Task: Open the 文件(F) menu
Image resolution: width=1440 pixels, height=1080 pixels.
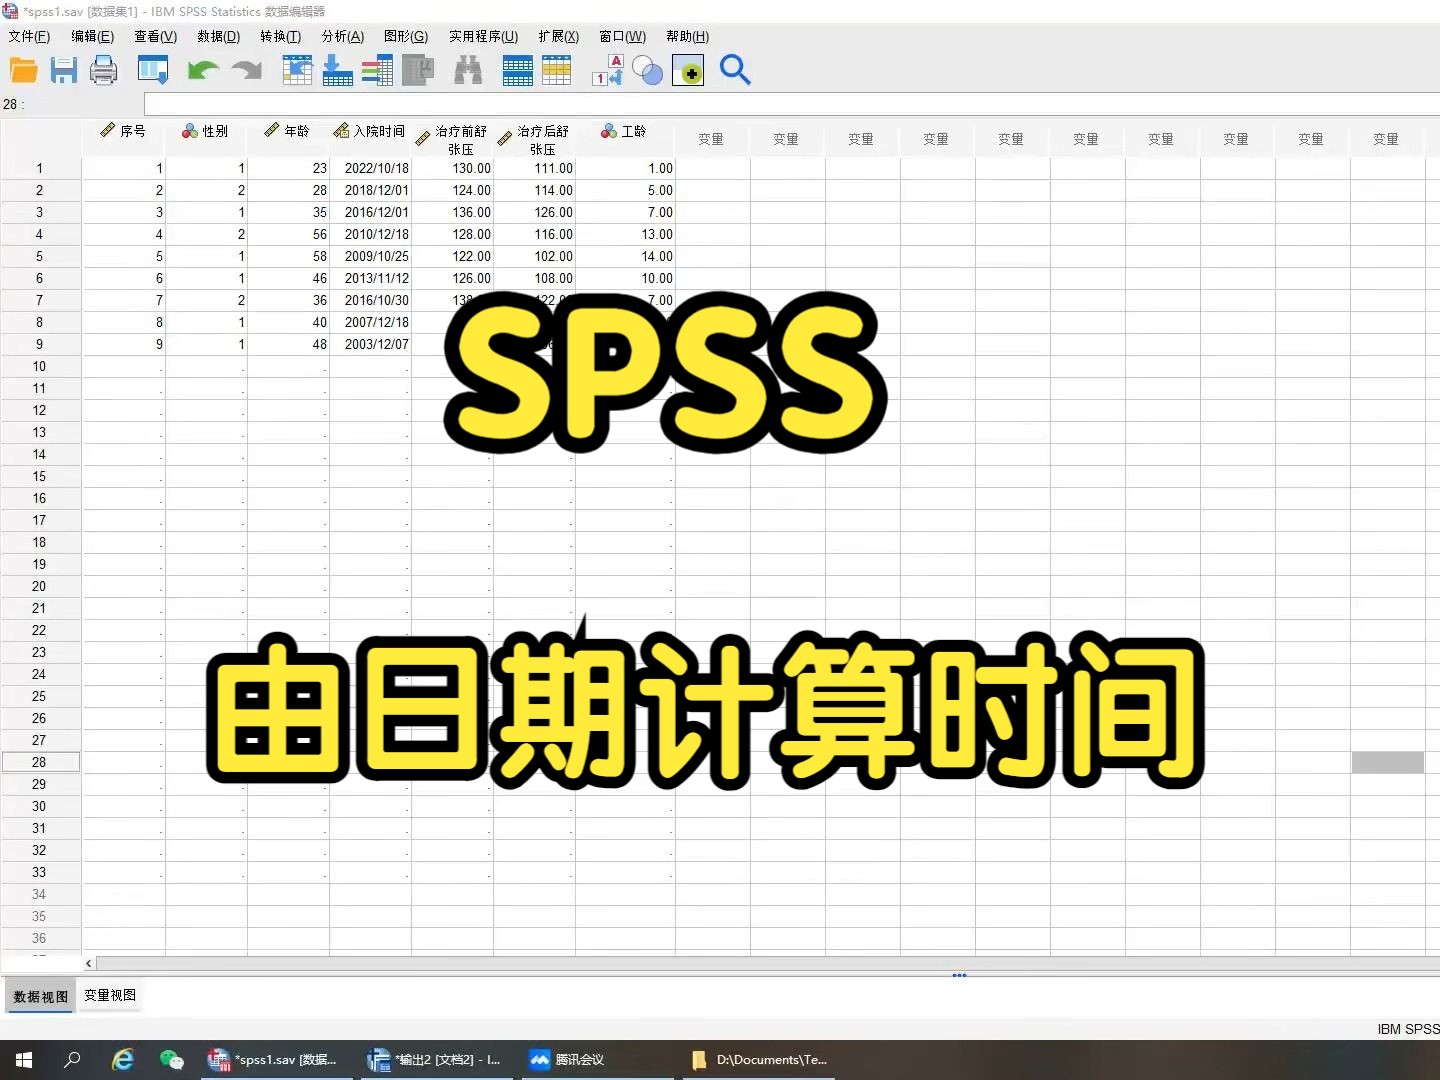Action: click(x=29, y=36)
